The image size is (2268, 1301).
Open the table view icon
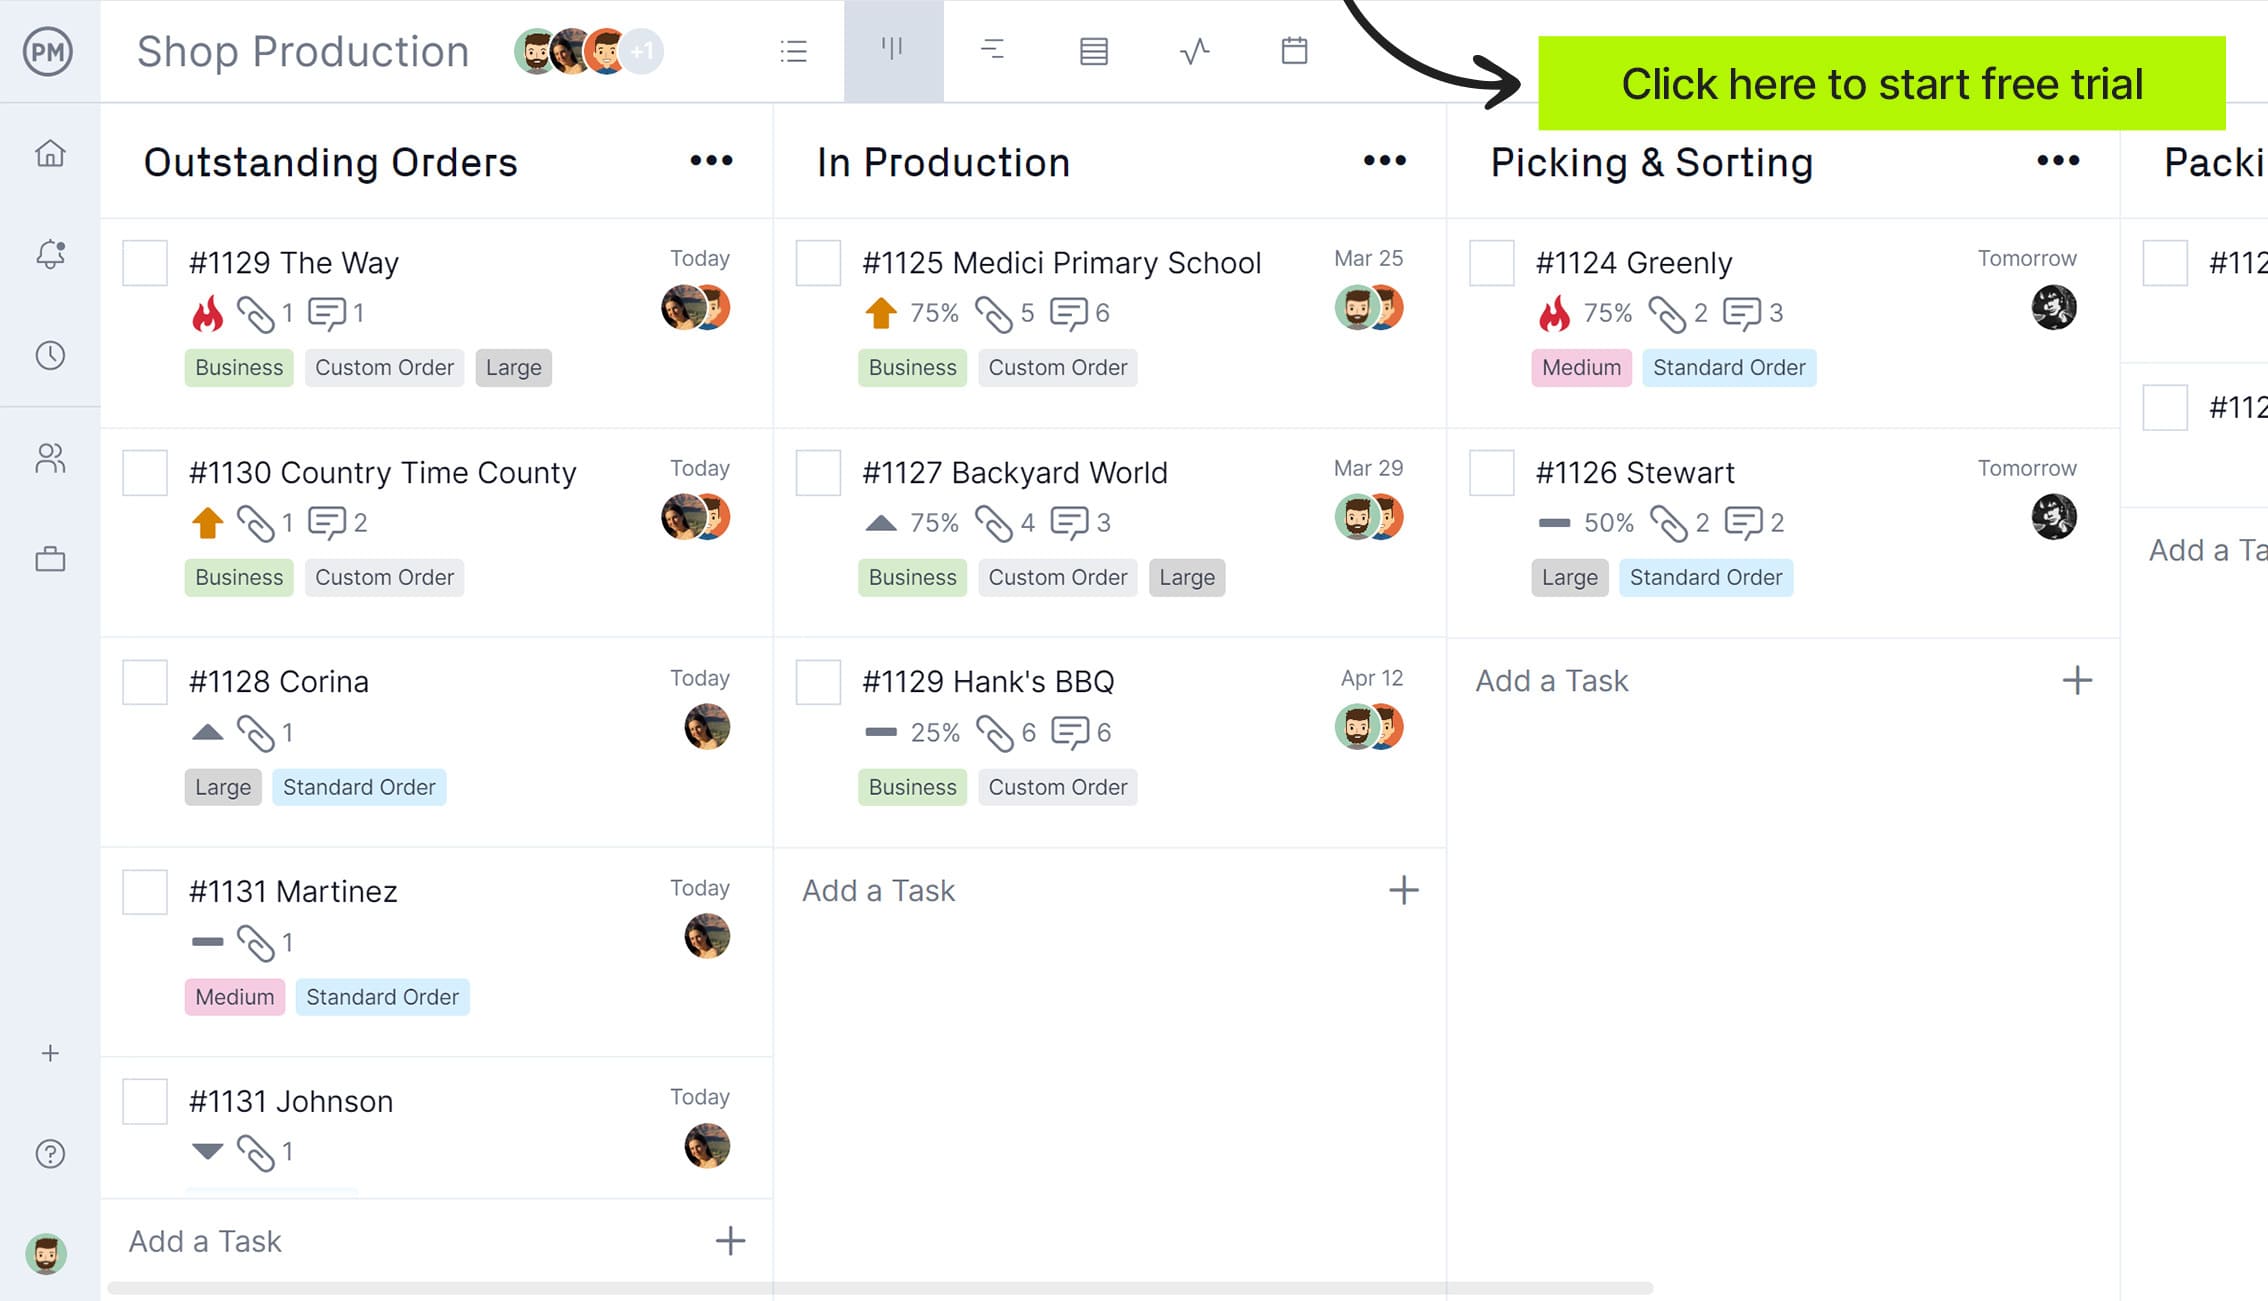tap(1094, 51)
